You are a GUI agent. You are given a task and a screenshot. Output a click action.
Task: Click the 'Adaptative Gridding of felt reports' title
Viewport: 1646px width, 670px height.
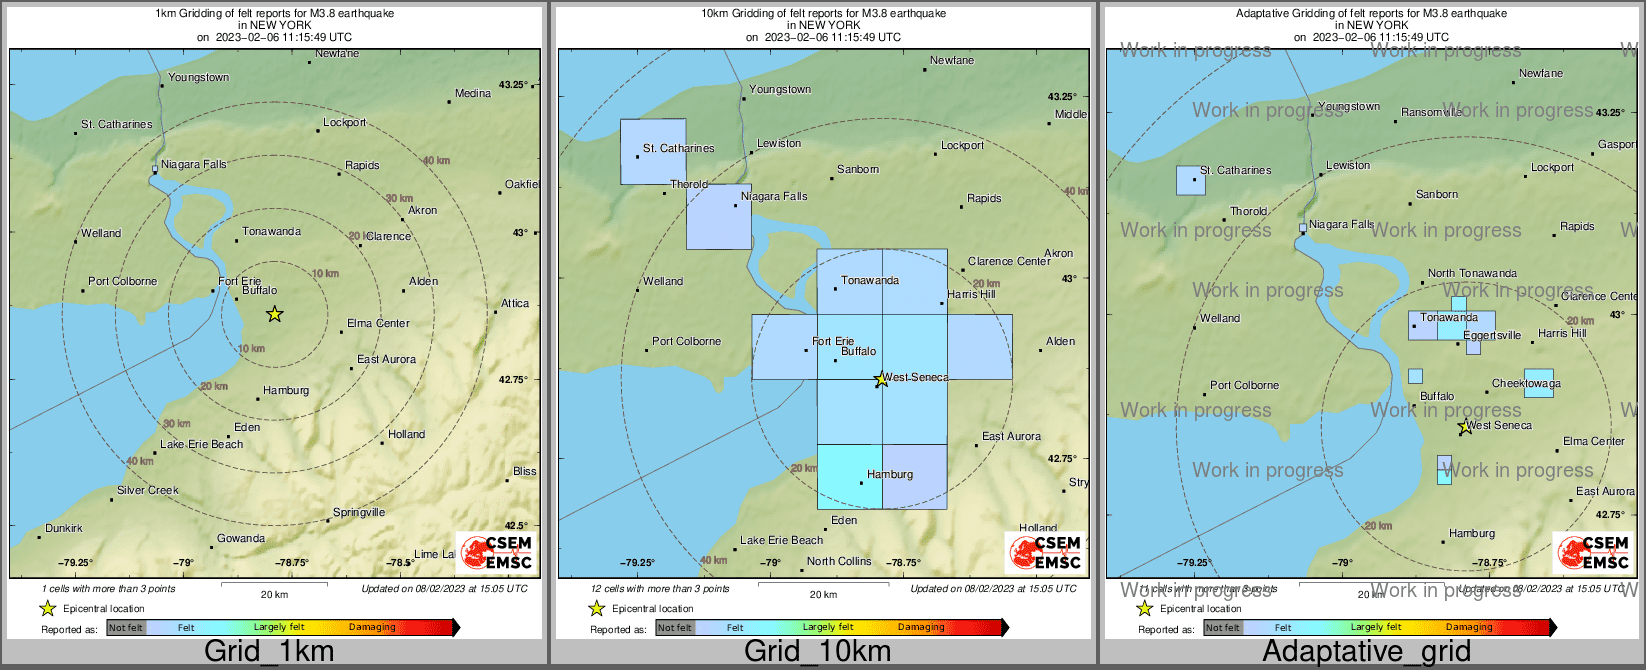point(1371,13)
